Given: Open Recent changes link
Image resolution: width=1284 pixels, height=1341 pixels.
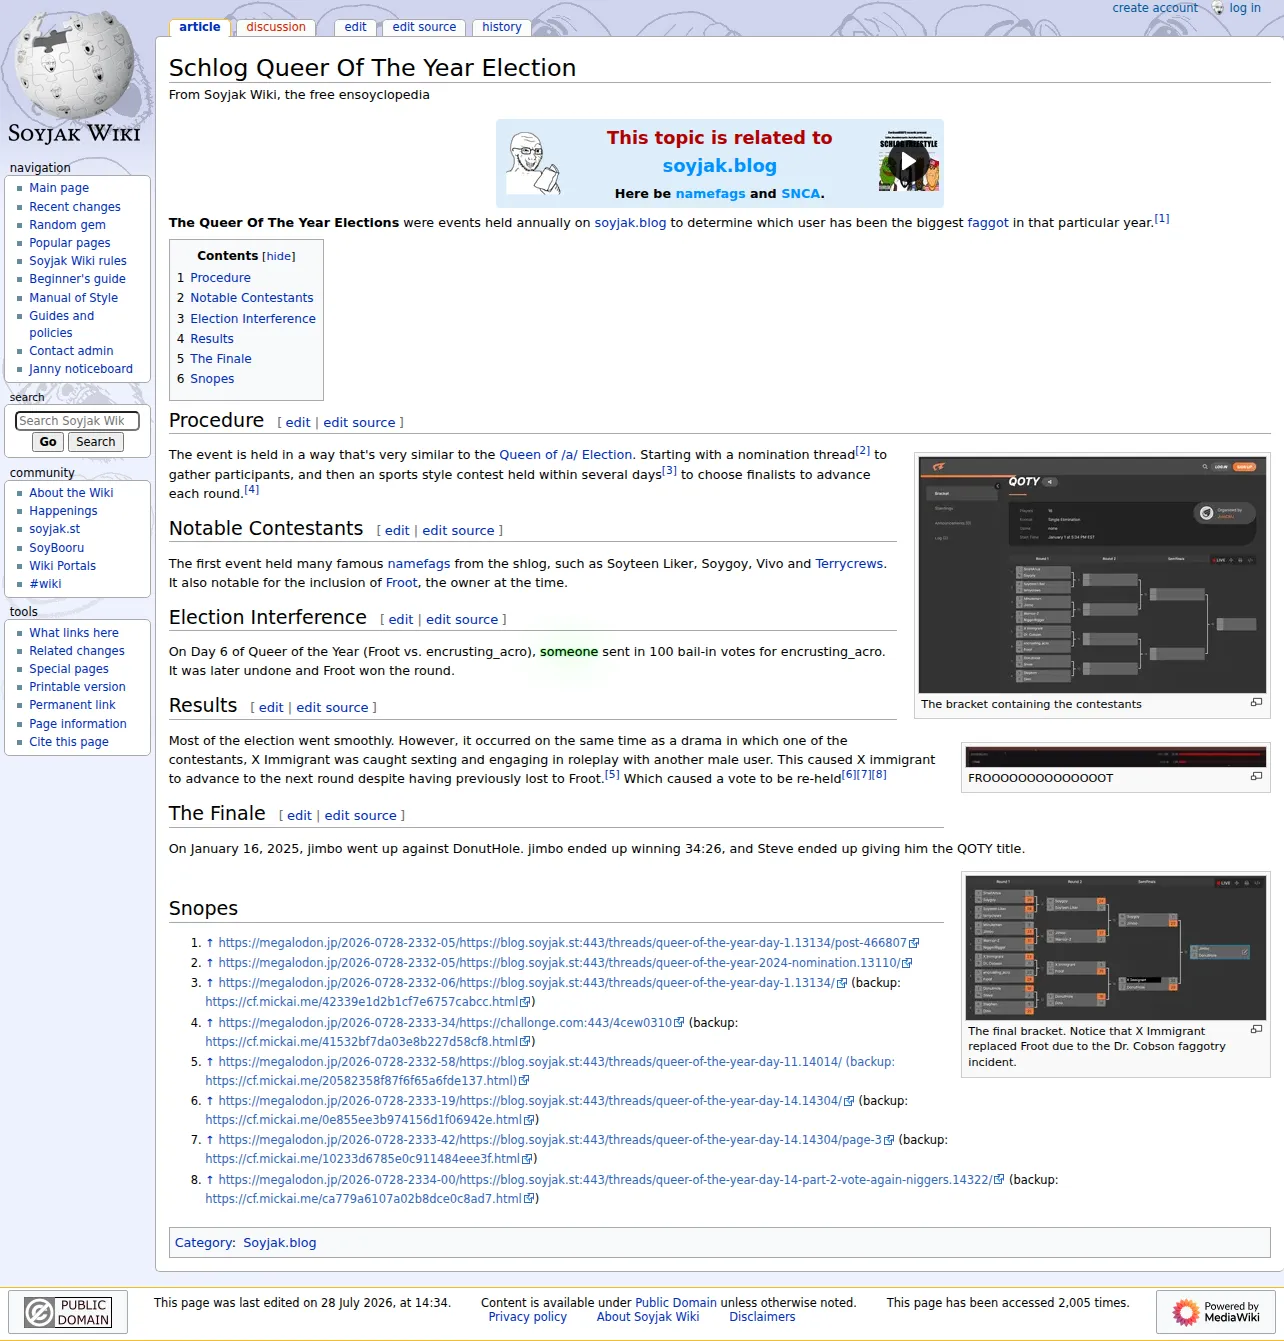Looking at the screenshot, I should pos(75,207).
